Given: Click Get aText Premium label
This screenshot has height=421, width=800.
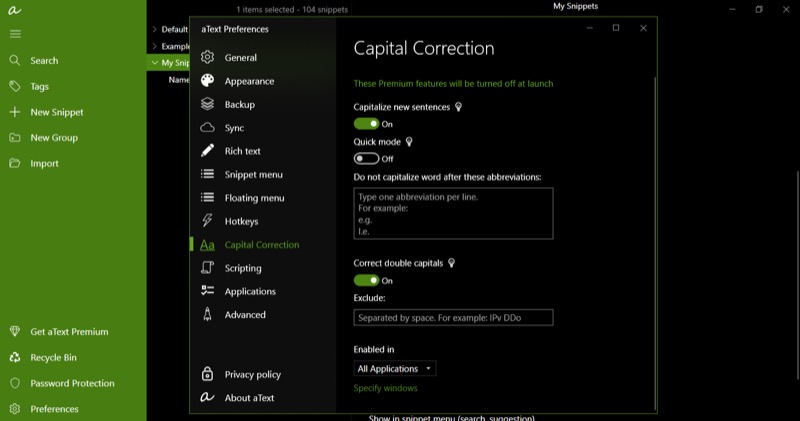Looking at the screenshot, I should [69, 332].
